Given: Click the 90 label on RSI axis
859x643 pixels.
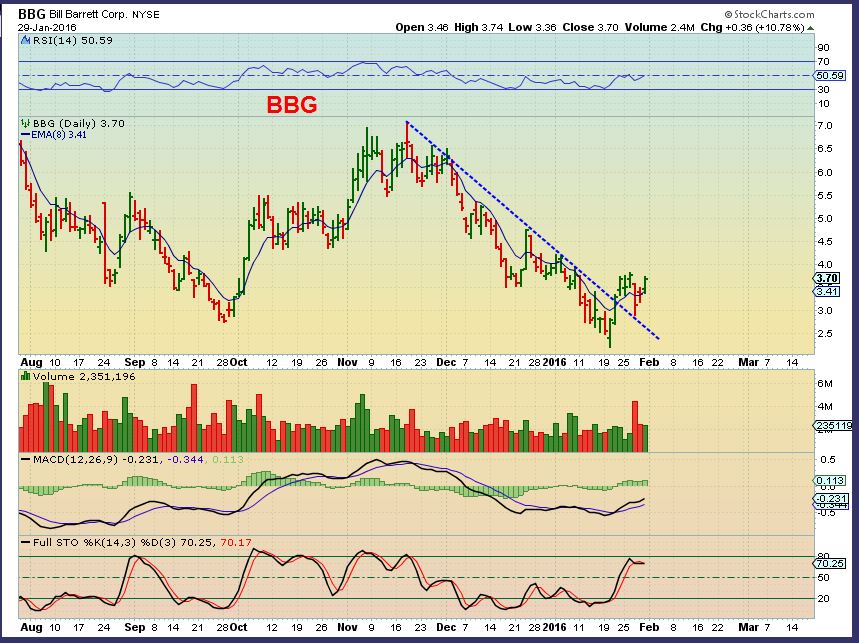Looking at the screenshot, I should (823, 48).
